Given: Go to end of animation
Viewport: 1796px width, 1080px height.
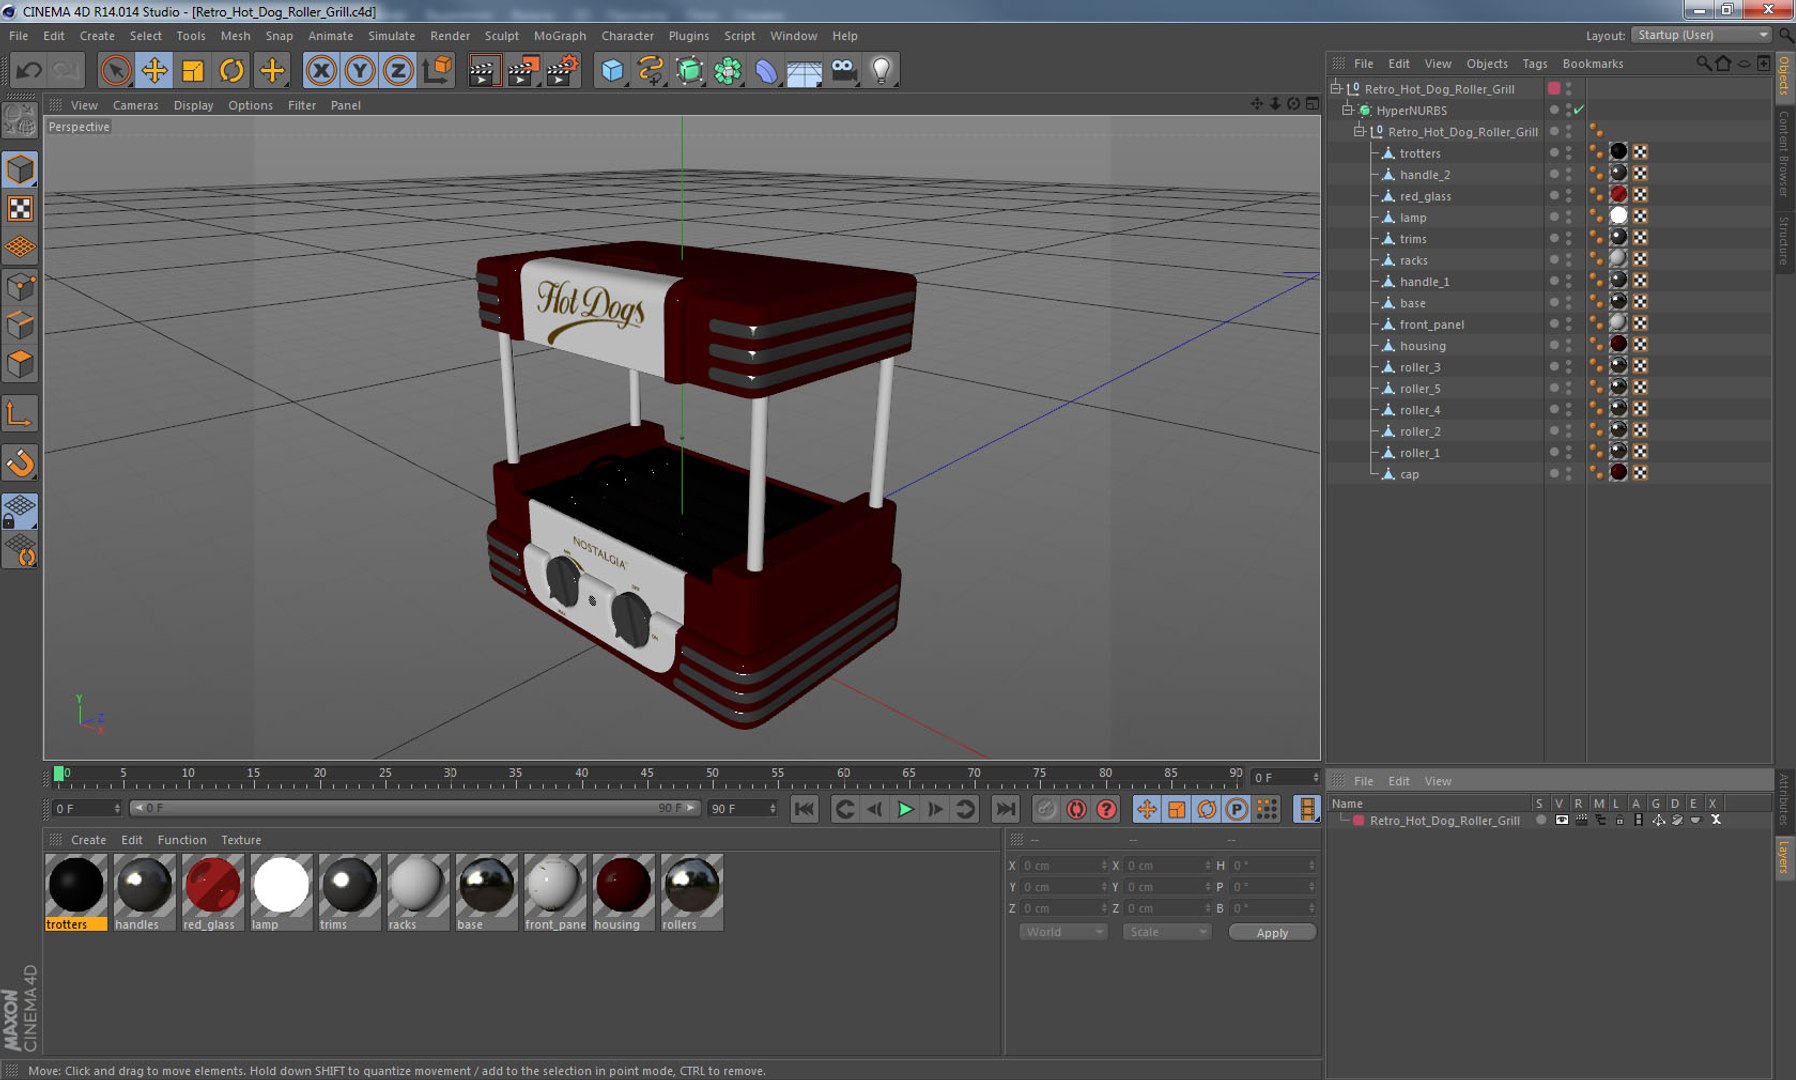Looking at the screenshot, I should point(1005,809).
